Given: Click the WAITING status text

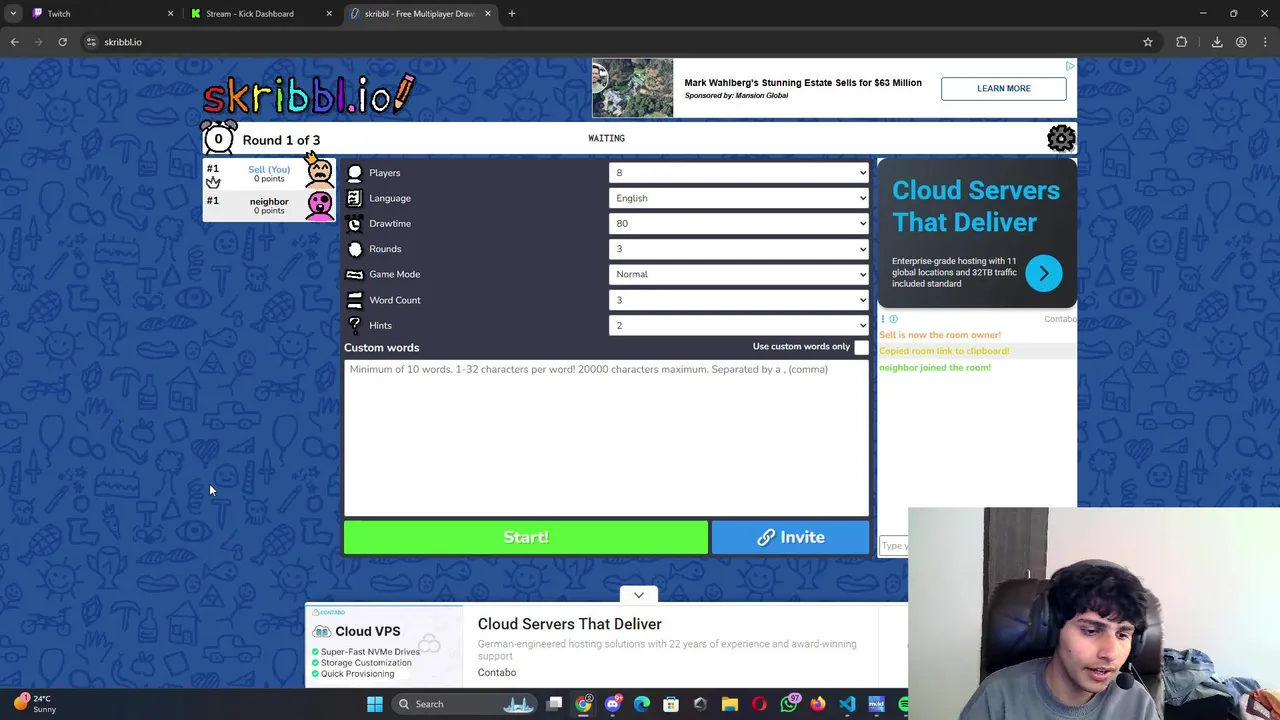Looking at the screenshot, I should 606,138.
